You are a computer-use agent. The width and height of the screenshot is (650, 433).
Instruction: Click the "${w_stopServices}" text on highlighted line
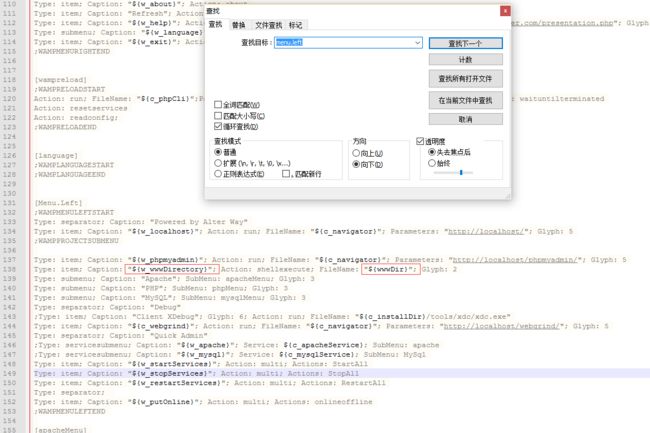point(170,373)
